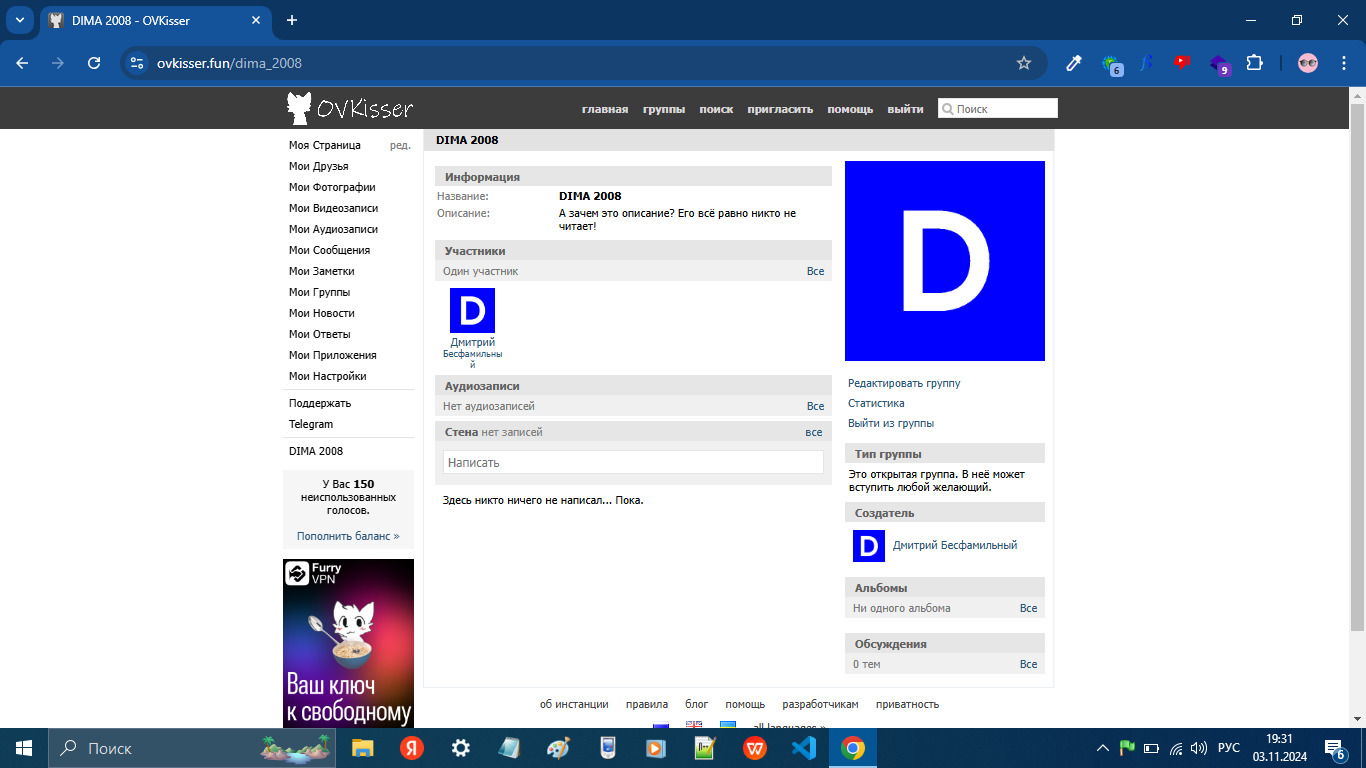This screenshot has width=1366, height=768.
Task: View site information icon in address bar
Action: pyautogui.click(x=138, y=63)
